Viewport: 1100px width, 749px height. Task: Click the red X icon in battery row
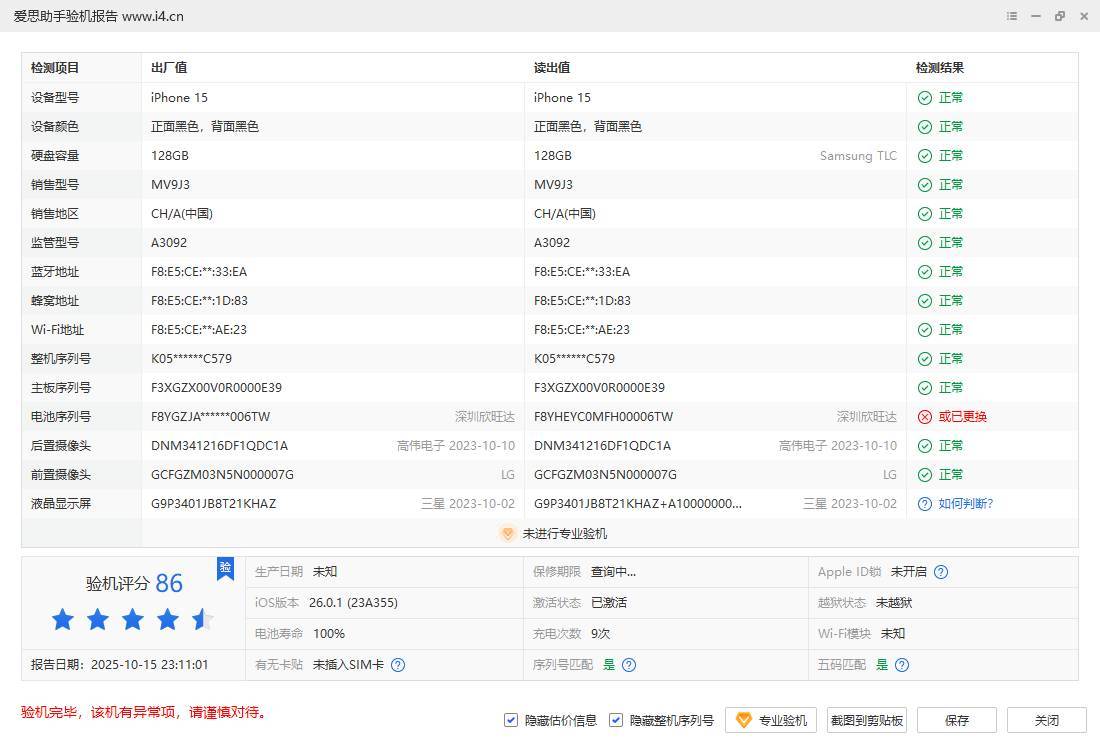[x=925, y=417]
